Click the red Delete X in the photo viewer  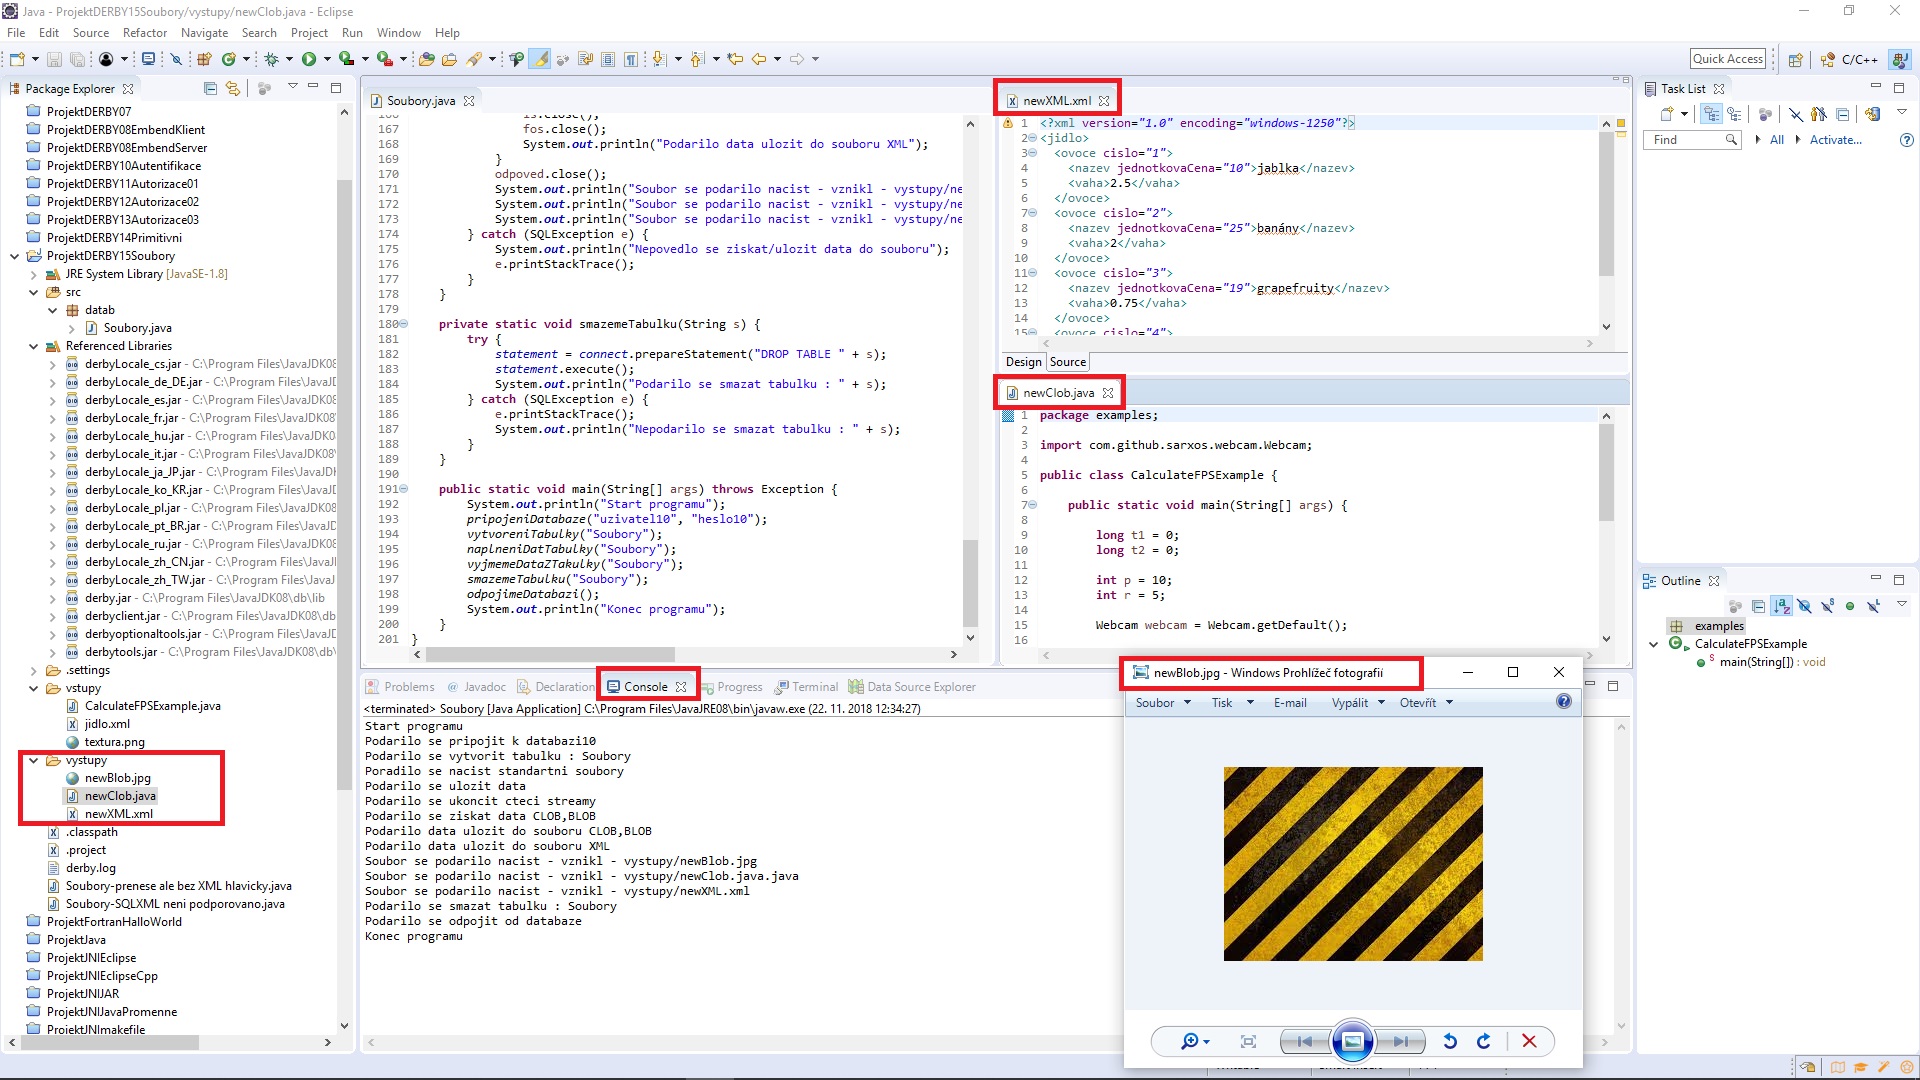click(x=1529, y=1041)
